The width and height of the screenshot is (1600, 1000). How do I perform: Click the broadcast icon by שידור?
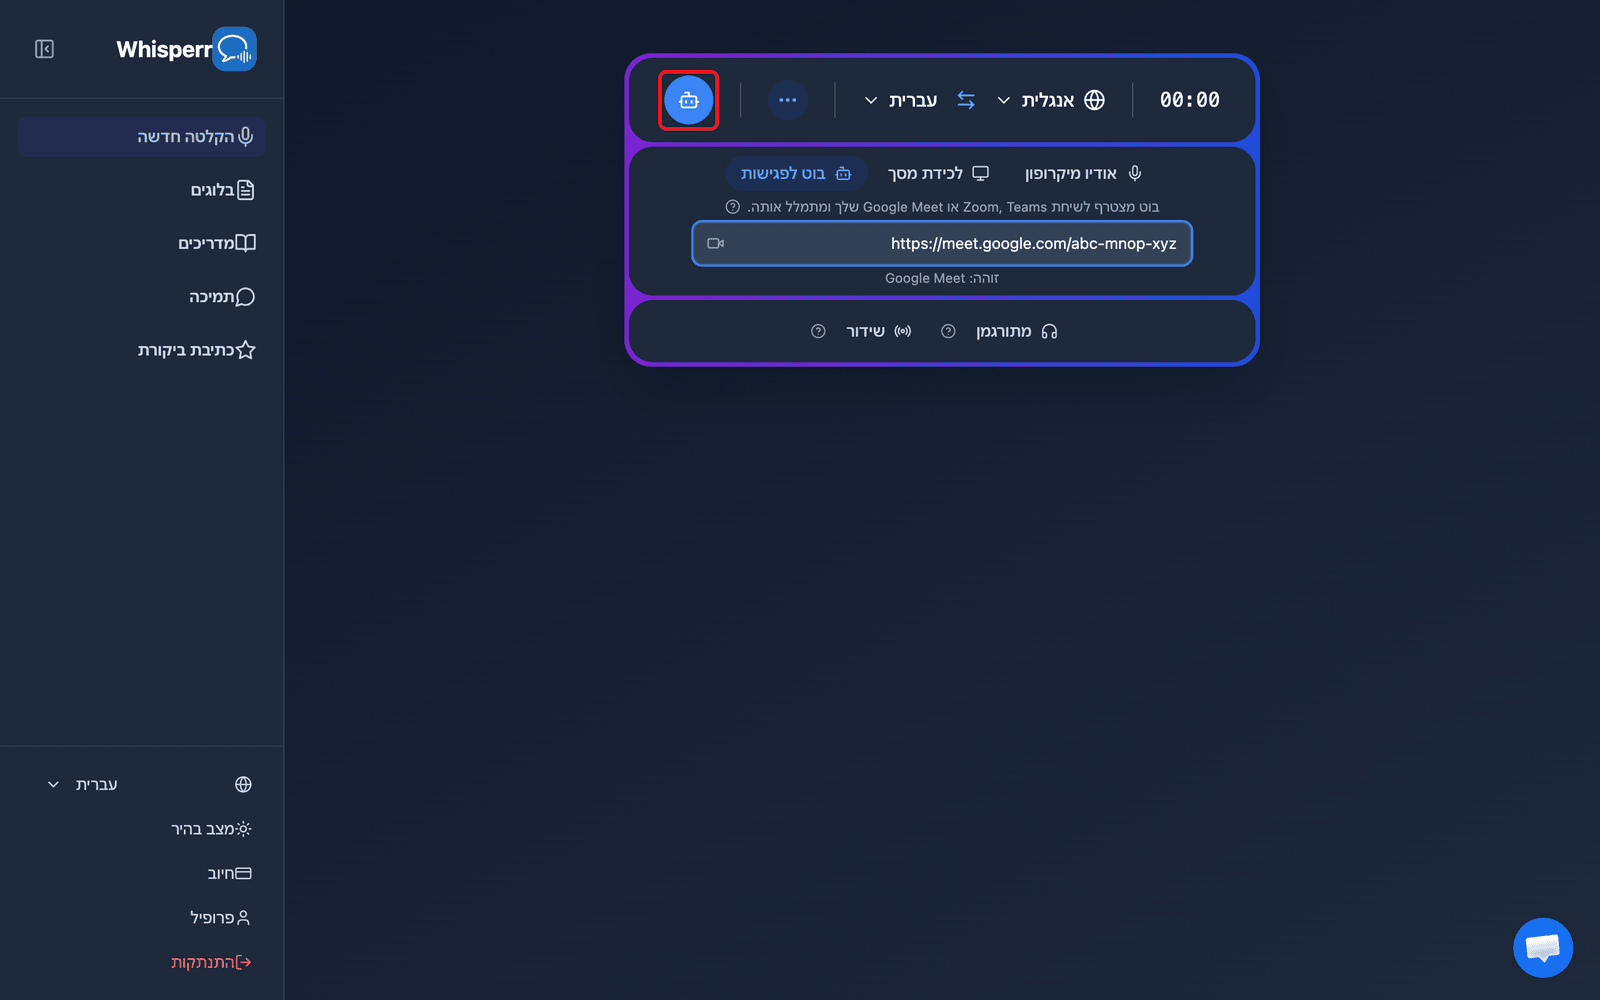click(x=903, y=331)
